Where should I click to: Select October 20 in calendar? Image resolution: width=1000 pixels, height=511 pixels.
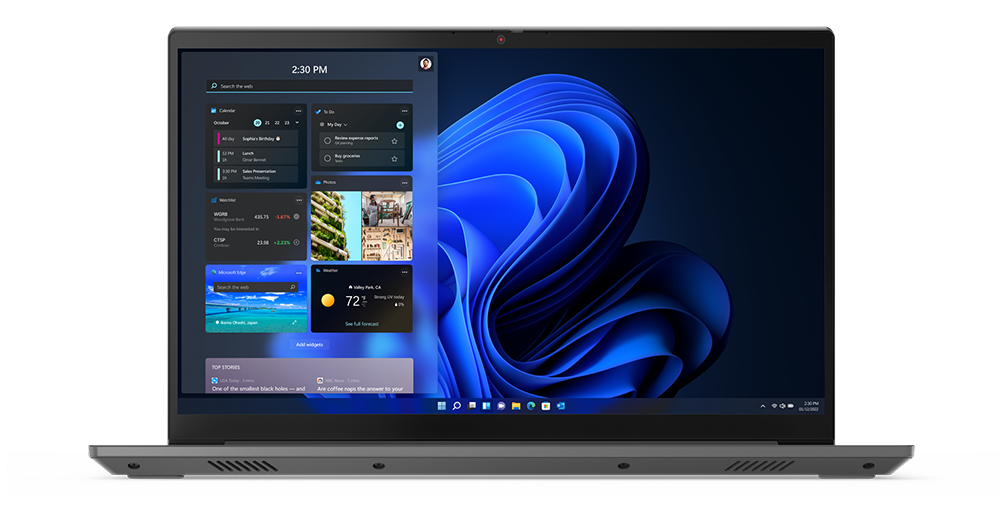pos(258,122)
